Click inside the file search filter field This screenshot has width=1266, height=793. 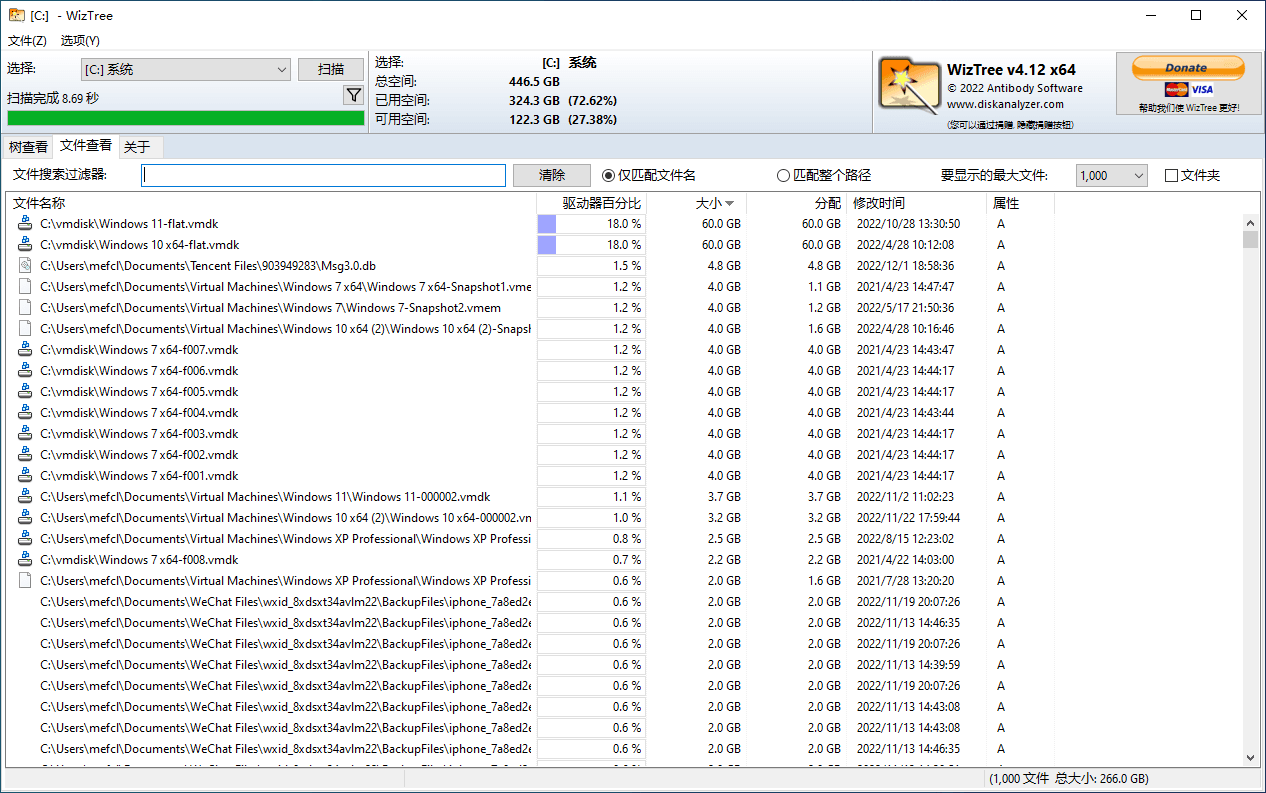point(323,175)
